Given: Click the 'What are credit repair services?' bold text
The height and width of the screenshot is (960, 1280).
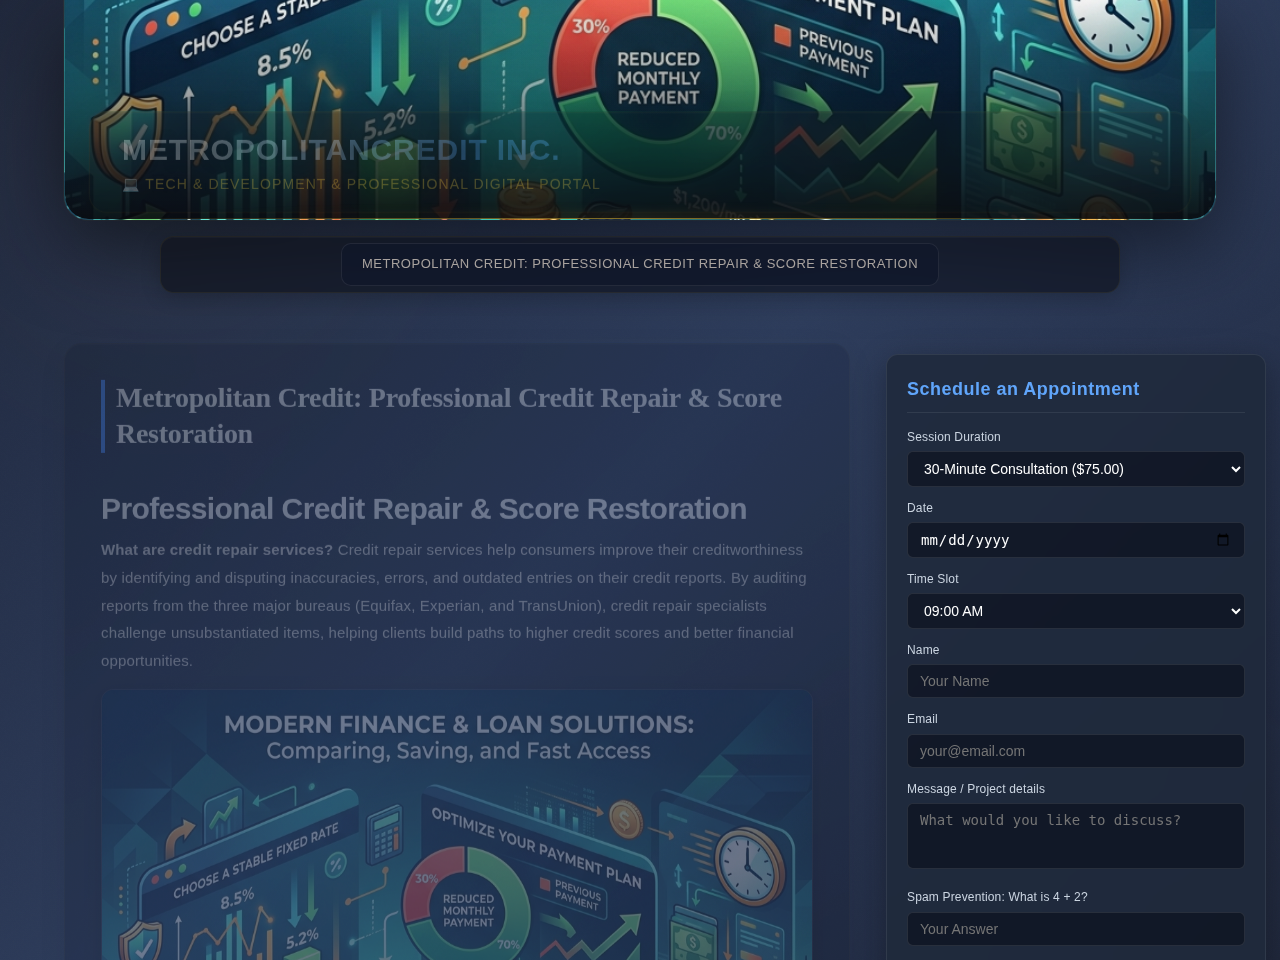Looking at the screenshot, I should [x=217, y=550].
